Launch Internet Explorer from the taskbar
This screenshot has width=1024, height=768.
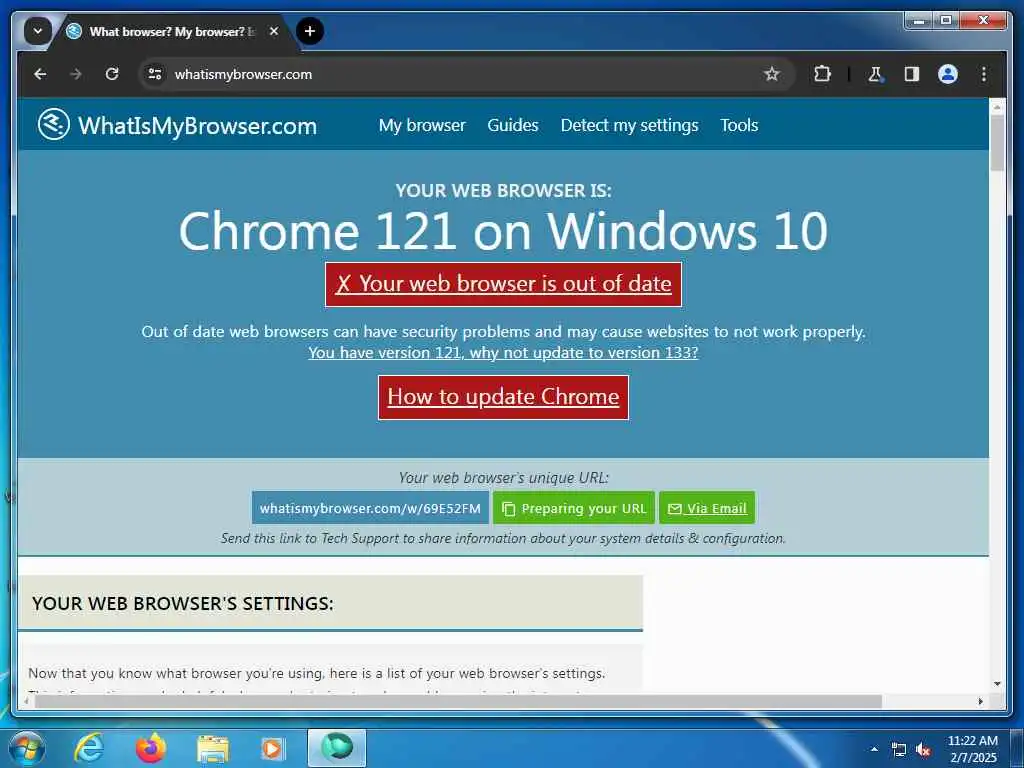(89, 748)
